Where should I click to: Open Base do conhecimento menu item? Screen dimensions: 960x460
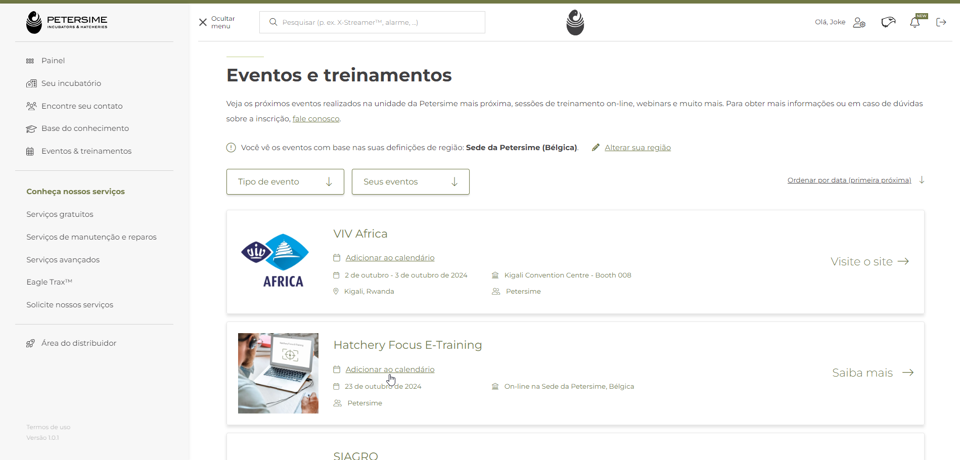tap(84, 129)
